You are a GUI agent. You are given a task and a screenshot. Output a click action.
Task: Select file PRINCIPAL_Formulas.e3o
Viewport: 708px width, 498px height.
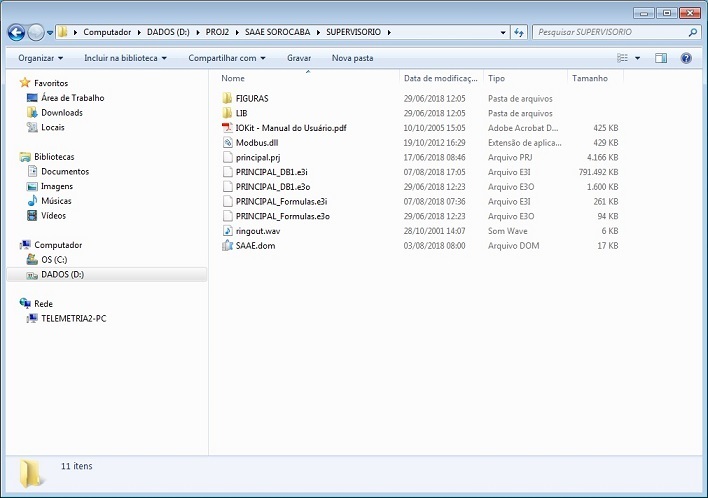[283, 216]
